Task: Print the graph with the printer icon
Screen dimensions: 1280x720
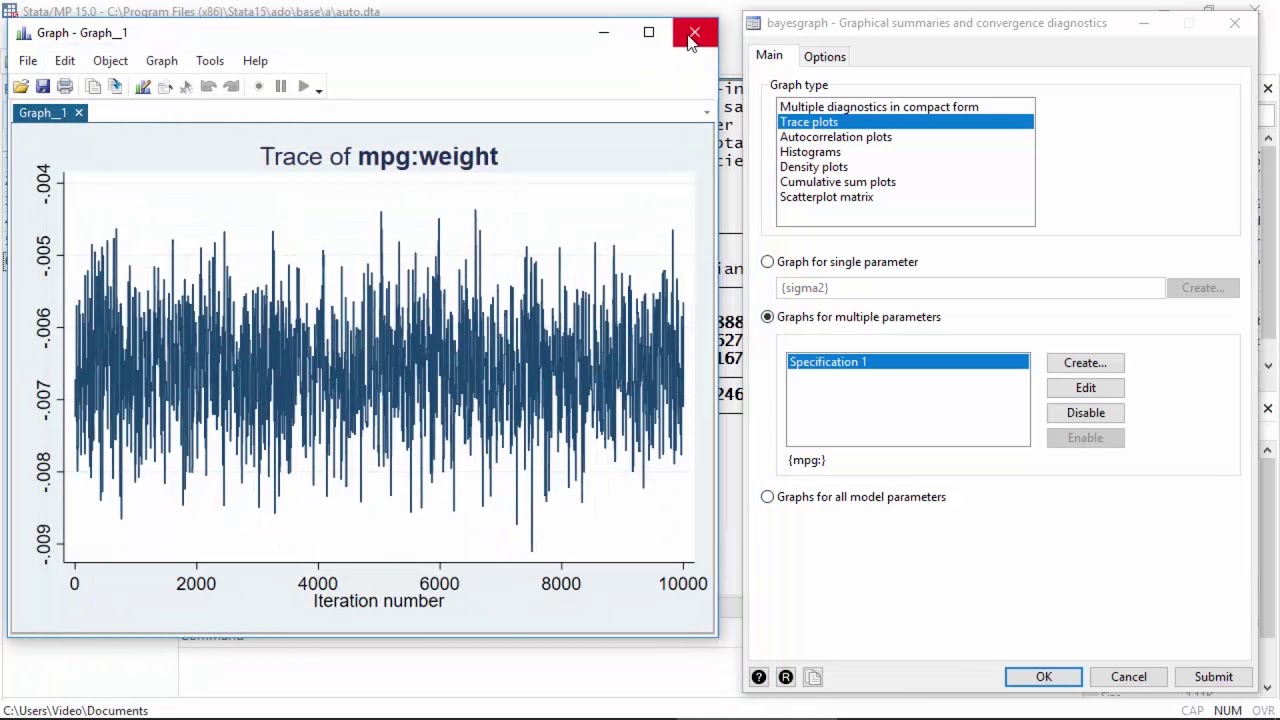Action: (65, 87)
